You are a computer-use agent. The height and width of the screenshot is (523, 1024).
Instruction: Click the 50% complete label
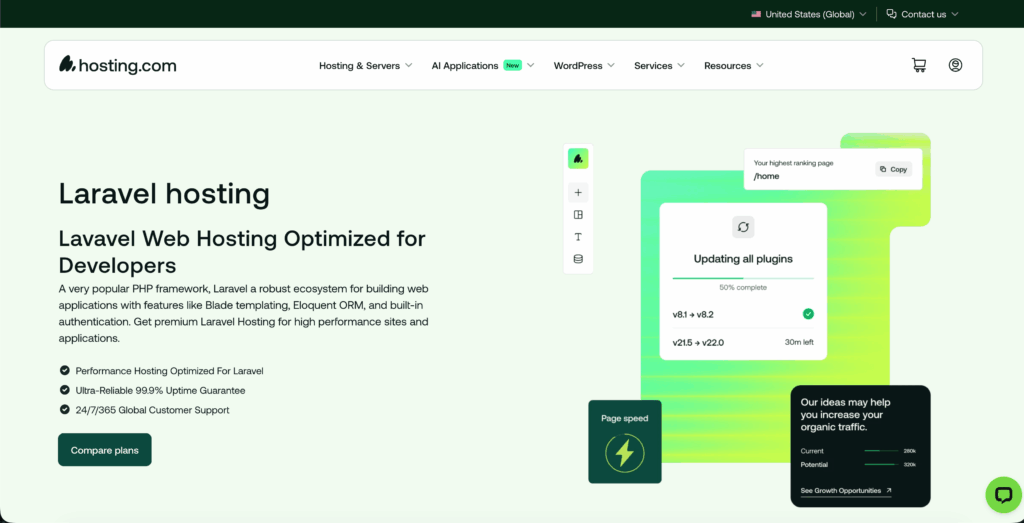(743, 287)
